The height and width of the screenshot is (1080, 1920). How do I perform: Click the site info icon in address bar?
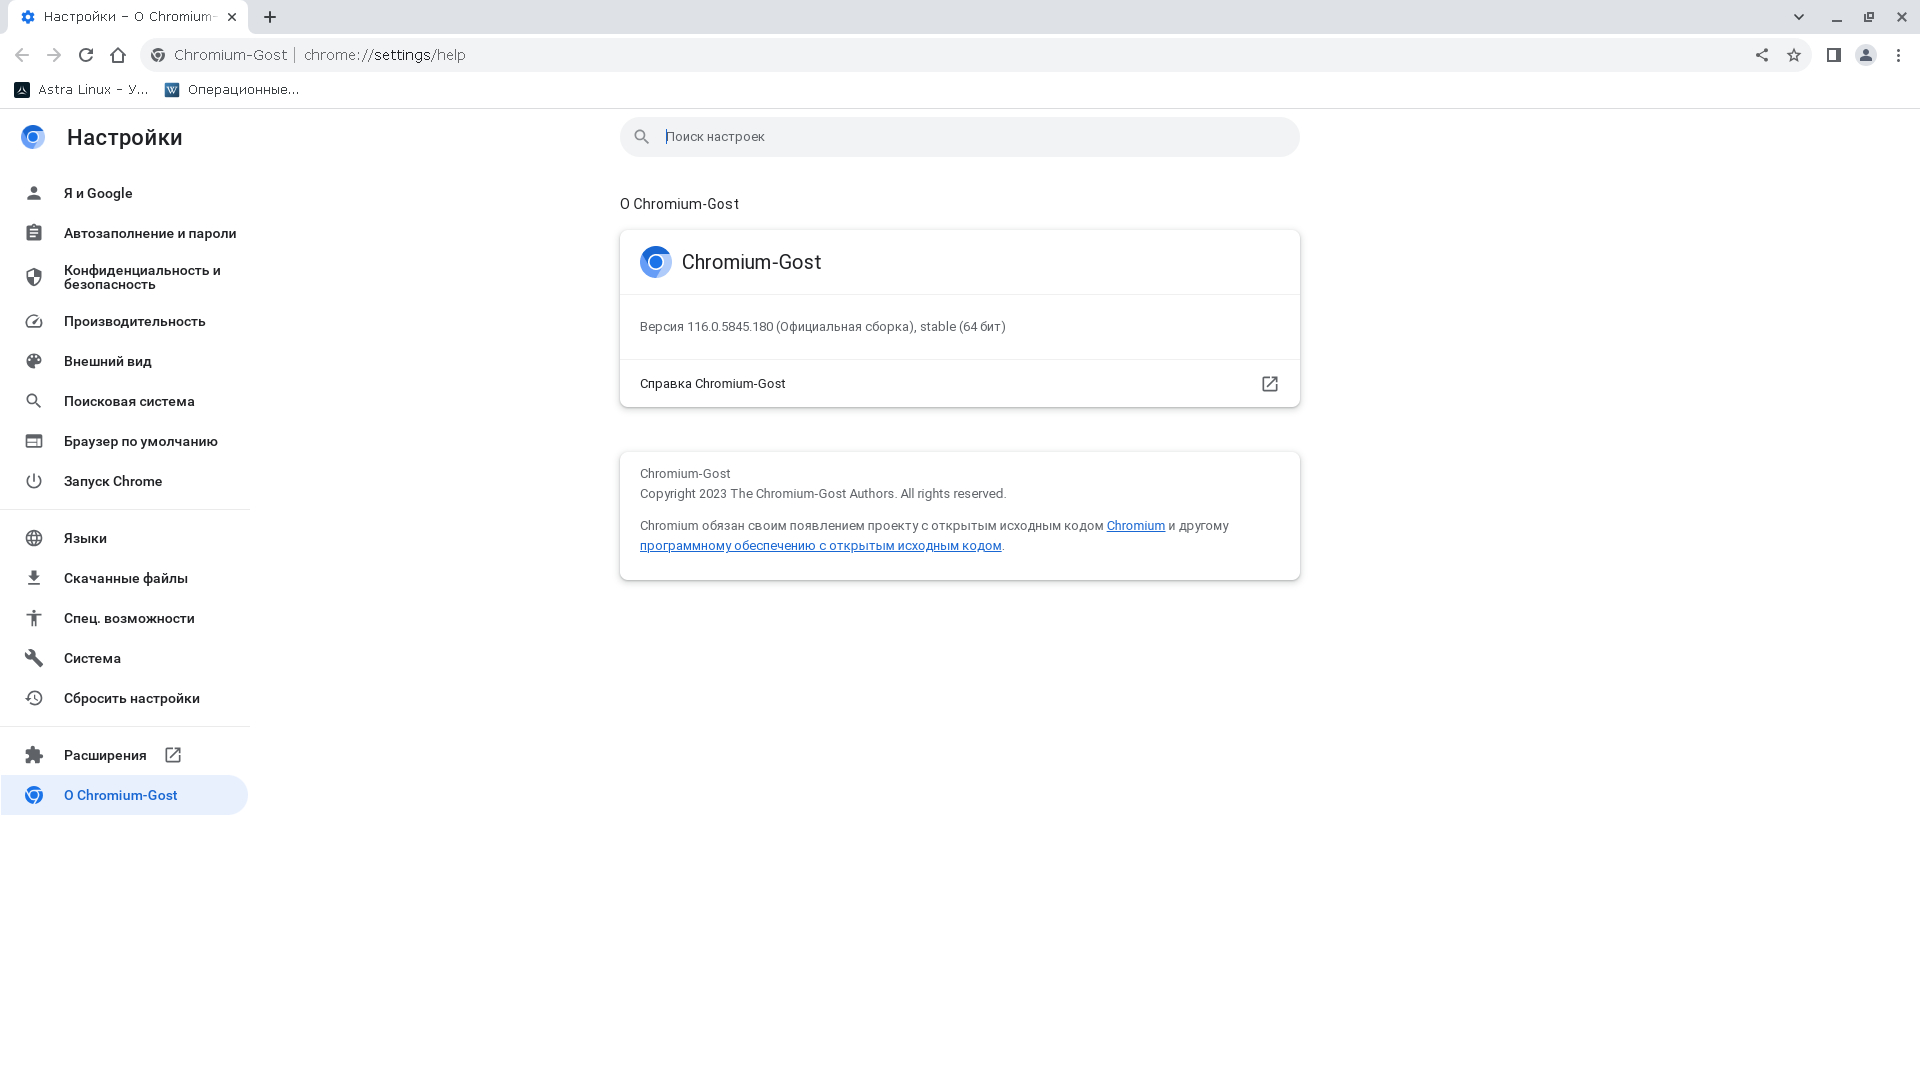(x=158, y=55)
